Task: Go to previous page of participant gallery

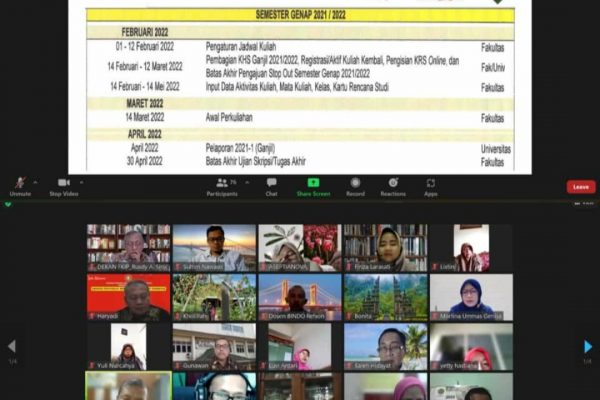Action: (x=11, y=346)
